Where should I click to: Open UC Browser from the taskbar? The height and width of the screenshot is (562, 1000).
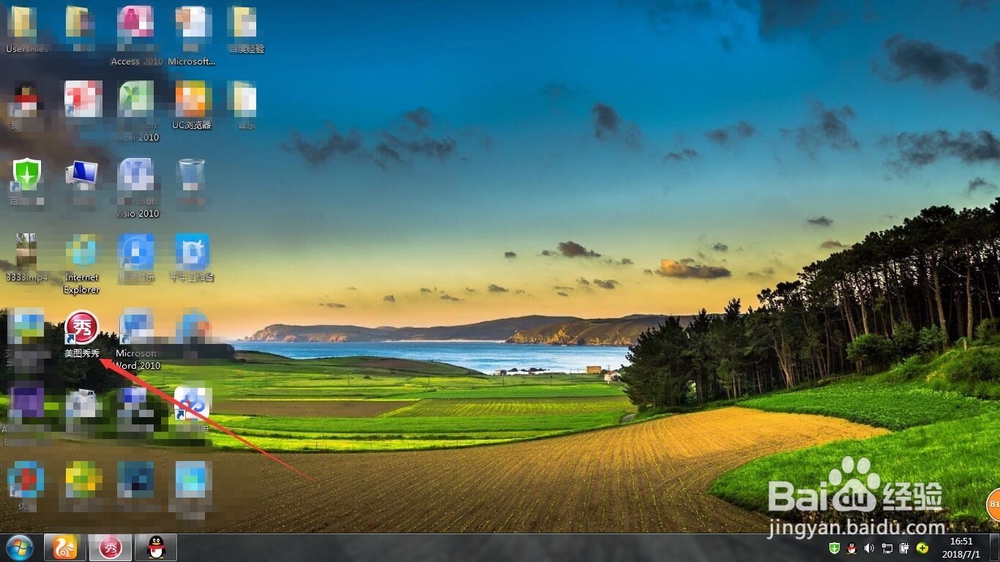point(64,547)
